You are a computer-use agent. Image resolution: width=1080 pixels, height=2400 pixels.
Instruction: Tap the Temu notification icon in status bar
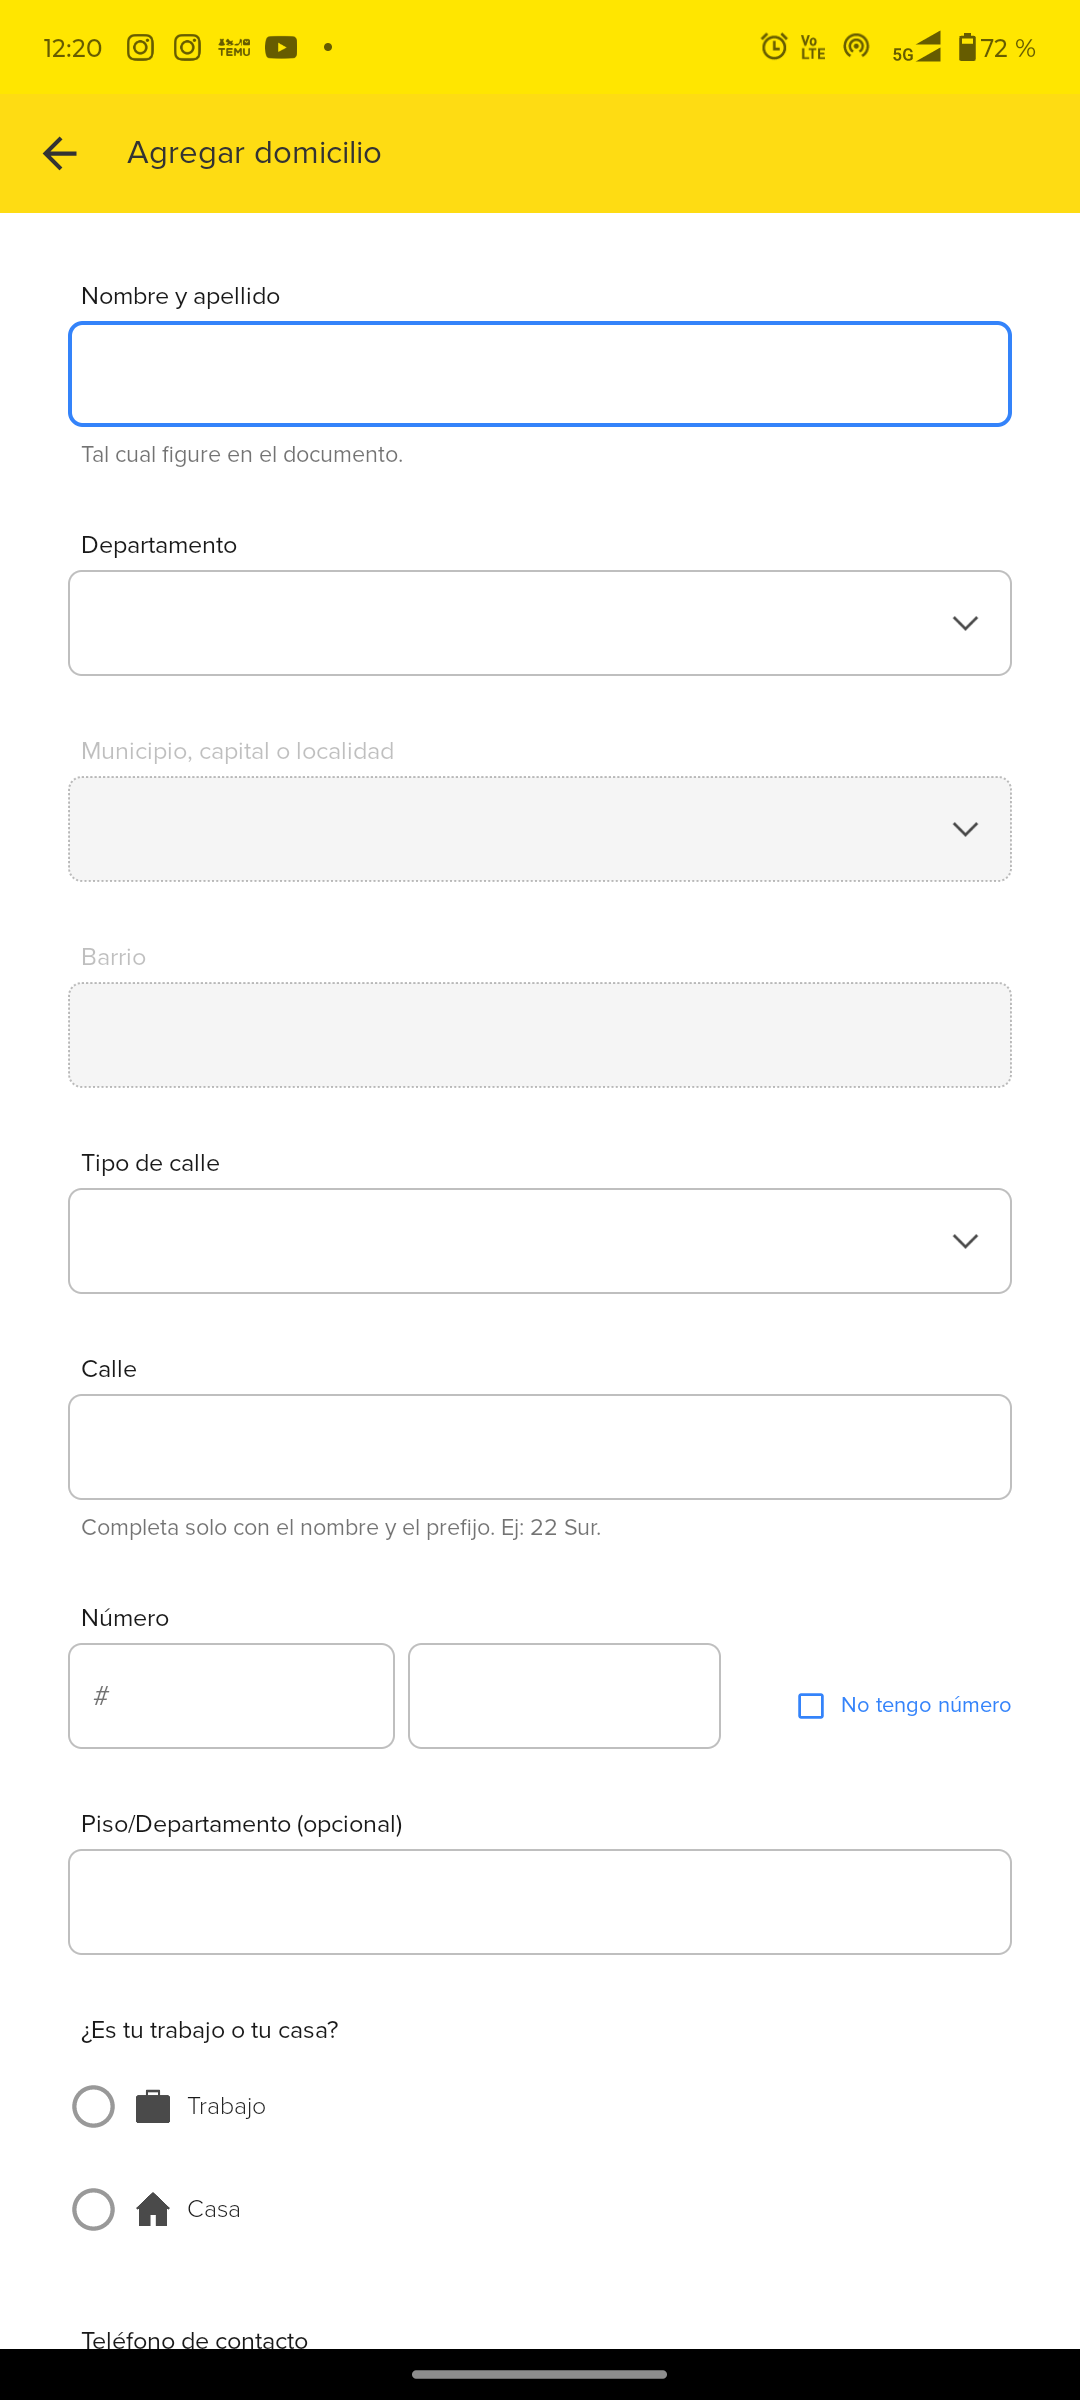(234, 47)
